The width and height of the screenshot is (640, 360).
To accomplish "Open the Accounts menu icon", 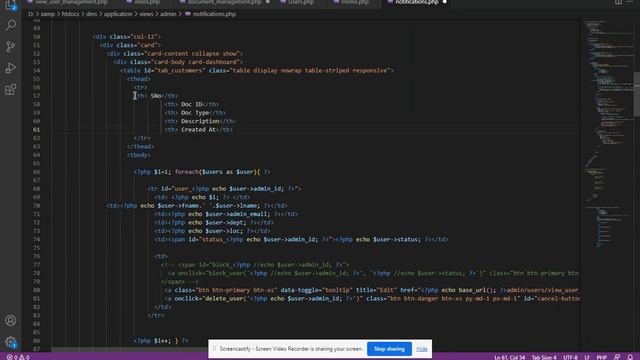I will [11, 320].
